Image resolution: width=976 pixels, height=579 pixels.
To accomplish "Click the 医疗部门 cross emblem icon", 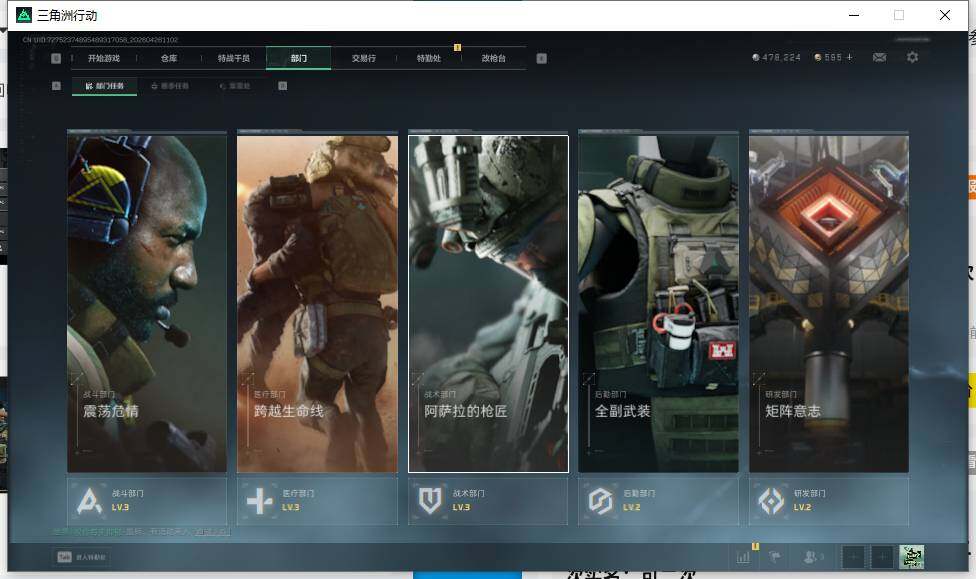I will [x=260, y=500].
